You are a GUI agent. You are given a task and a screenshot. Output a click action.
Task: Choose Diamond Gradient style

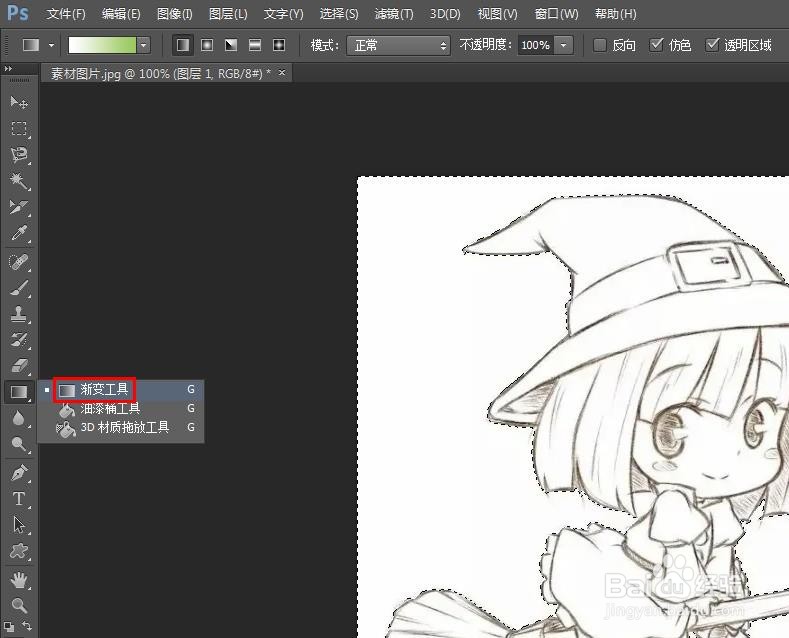[x=279, y=45]
